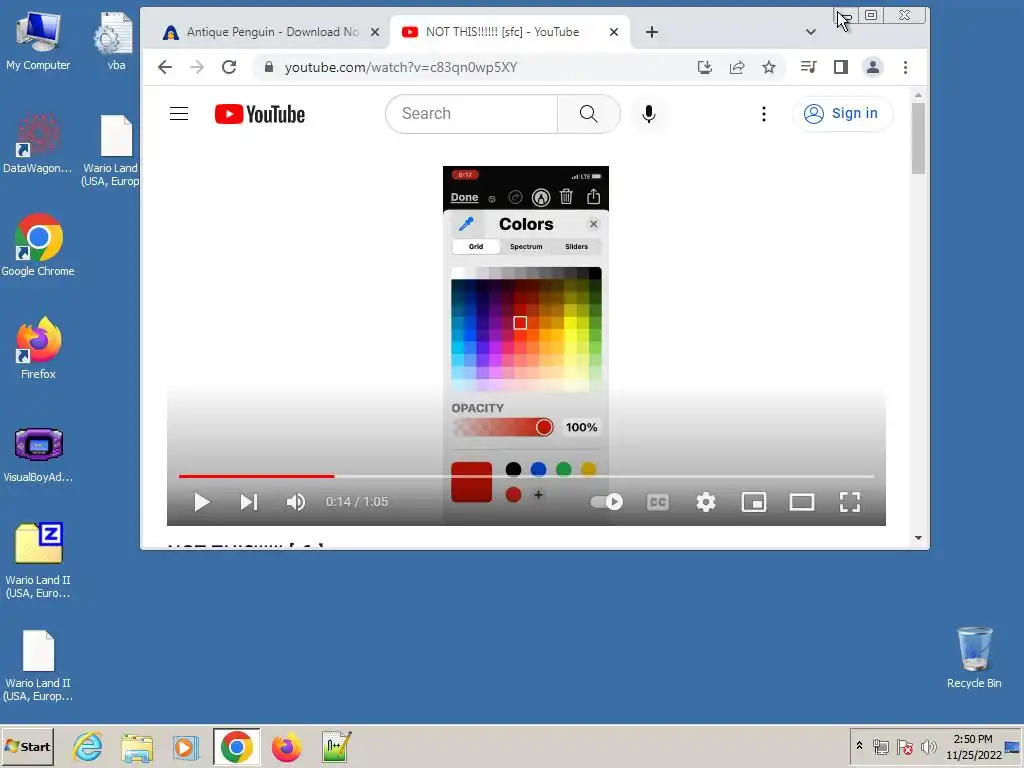Skip to the next video
The image size is (1024, 768).
[x=249, y=502]
